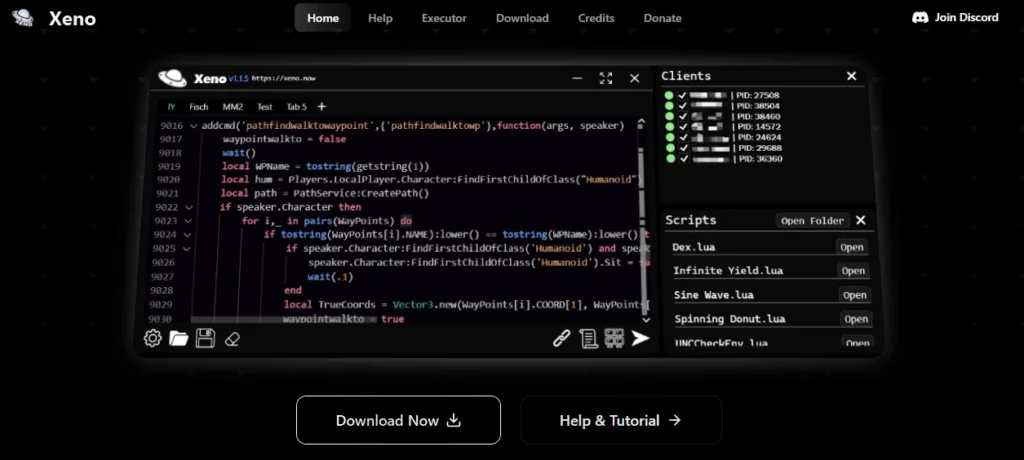Collapse the code fold at line 9024
The width and height of the screenshot is (1024, 460).
(187, 235)
